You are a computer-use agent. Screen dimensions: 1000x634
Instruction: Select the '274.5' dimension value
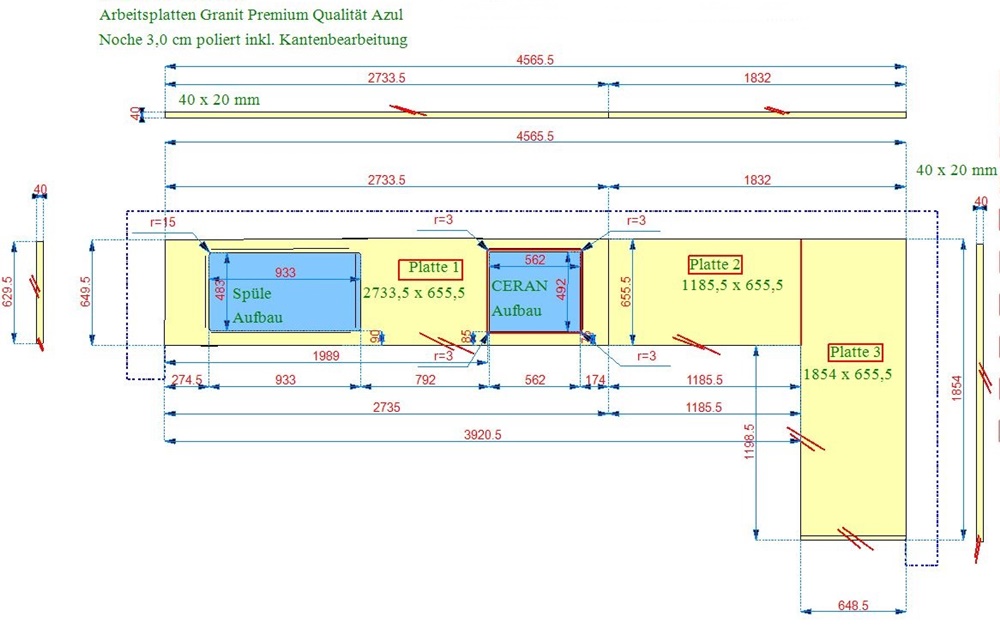click(187, 380)
